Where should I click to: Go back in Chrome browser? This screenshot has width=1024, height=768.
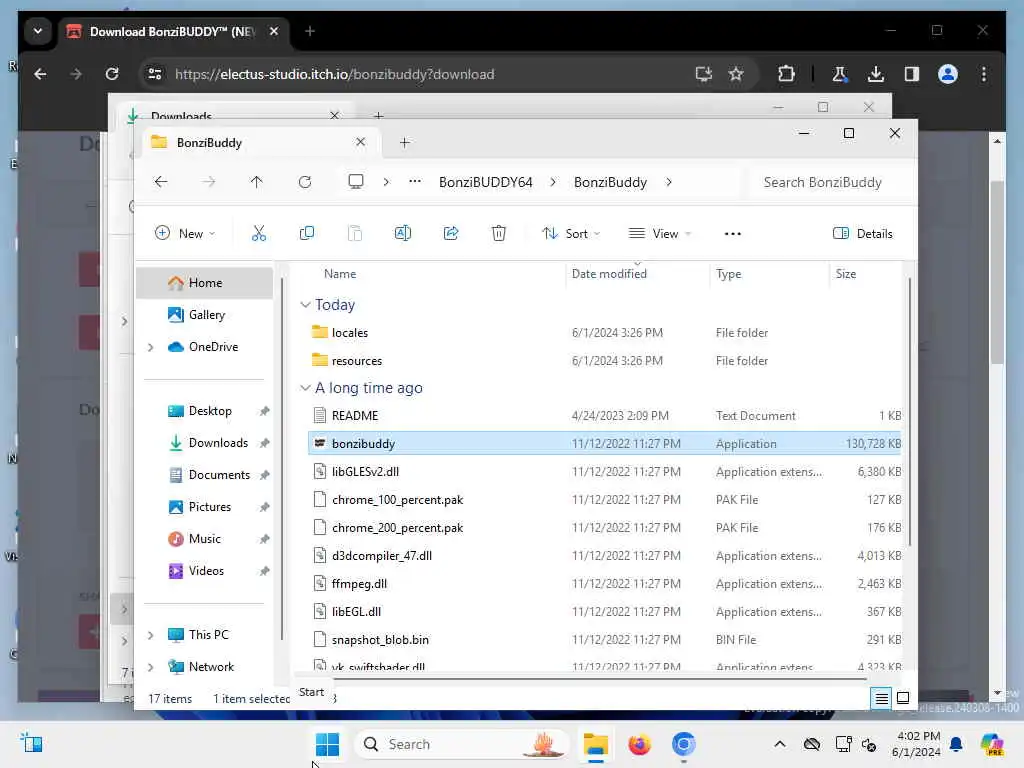coord(40,74)
